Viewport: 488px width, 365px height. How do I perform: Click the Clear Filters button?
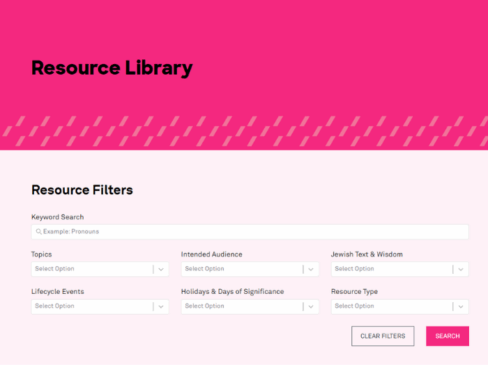click(383, 336)
